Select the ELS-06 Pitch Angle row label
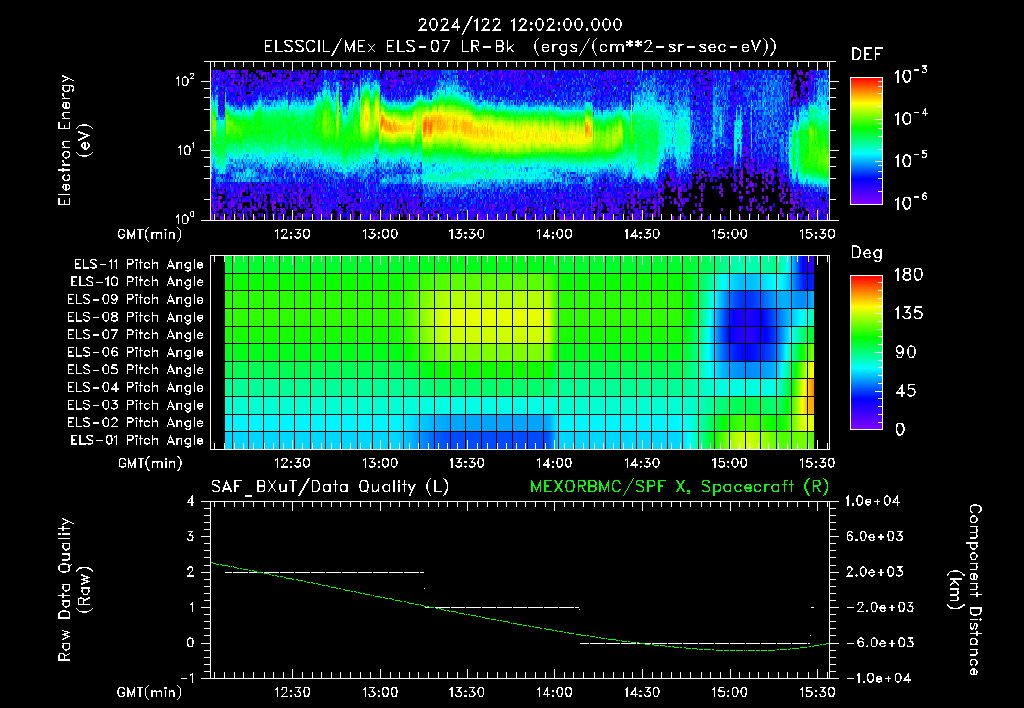 click(136, 353)
